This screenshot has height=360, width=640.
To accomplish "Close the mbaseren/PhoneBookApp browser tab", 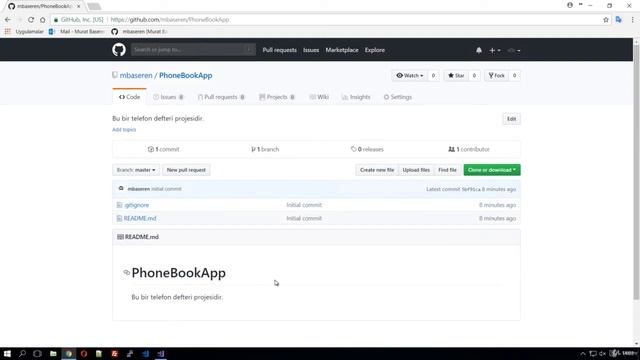I will (x=78, y=6).
